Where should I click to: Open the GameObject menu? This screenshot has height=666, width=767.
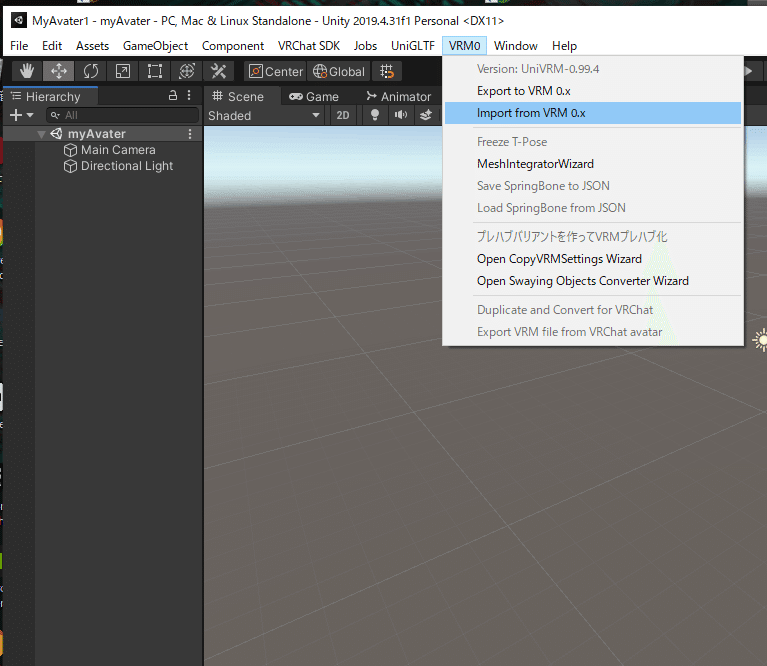click(x=156, y=45)
